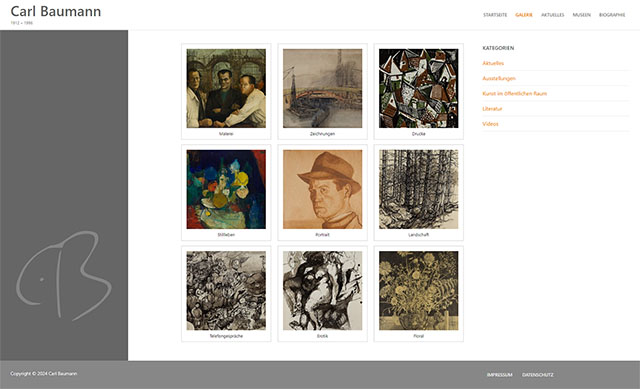
Task: Click the Kunst im öffentlichen Raum link
Action: point(514,93)
